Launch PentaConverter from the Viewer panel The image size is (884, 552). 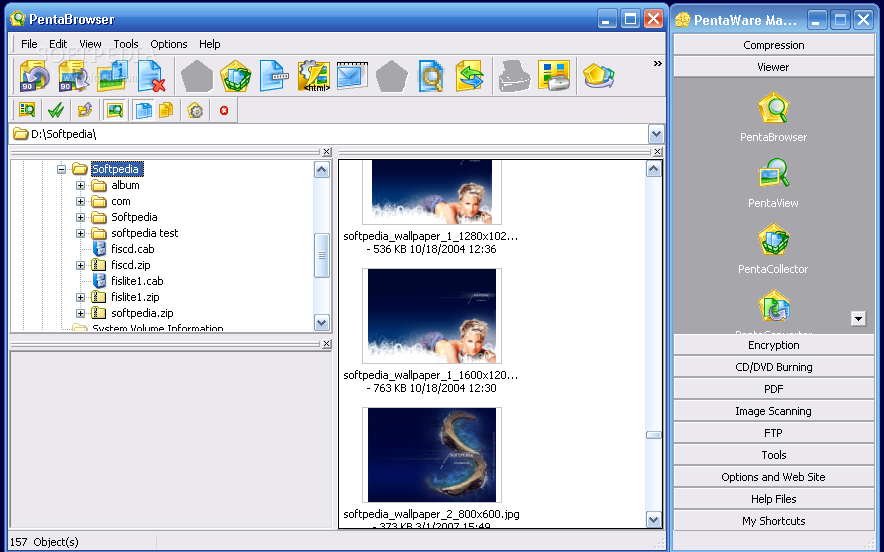click(774, 311)
